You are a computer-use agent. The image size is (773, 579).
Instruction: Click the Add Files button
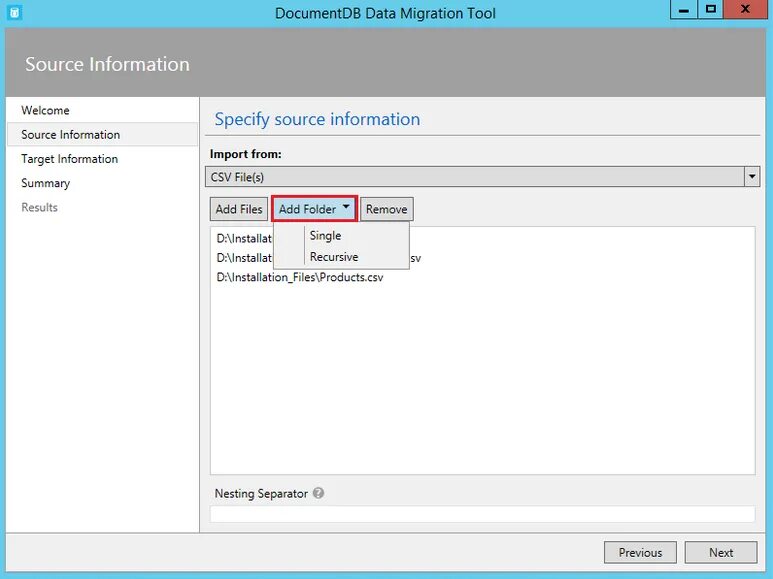(x=239, y=209)
